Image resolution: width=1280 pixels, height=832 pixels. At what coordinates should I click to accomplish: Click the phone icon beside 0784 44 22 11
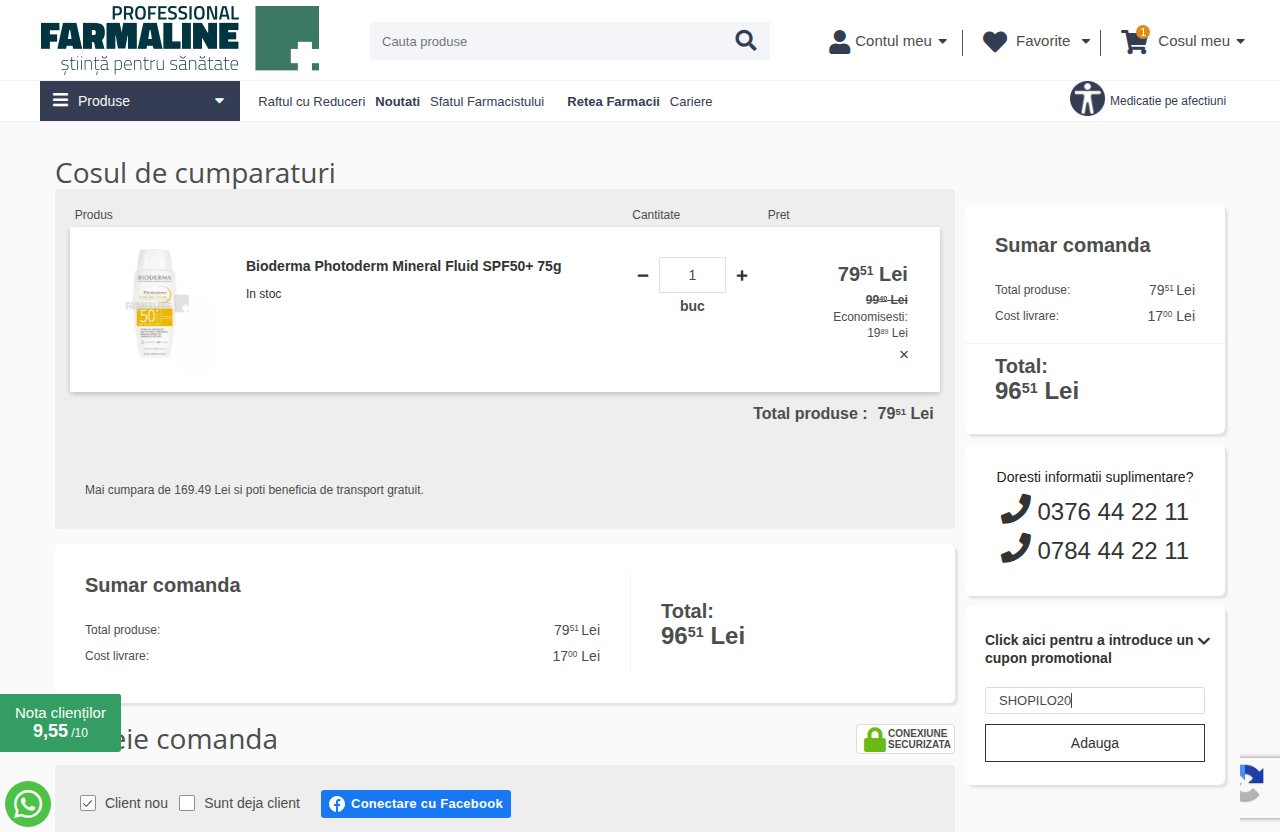coord(1015,548)
